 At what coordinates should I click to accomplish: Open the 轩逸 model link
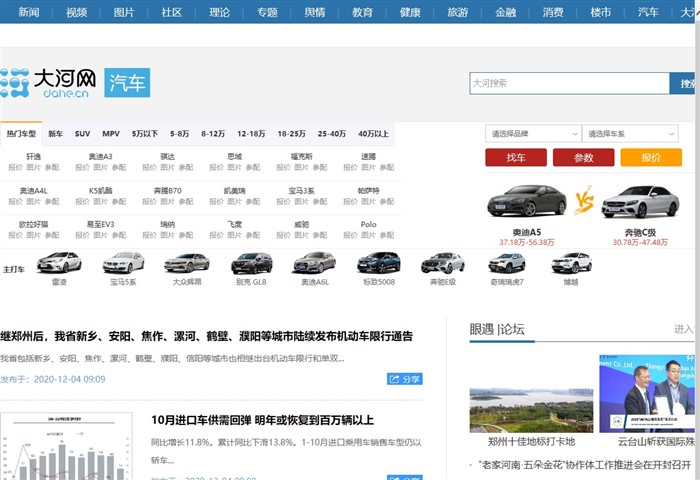click(33, 156)
